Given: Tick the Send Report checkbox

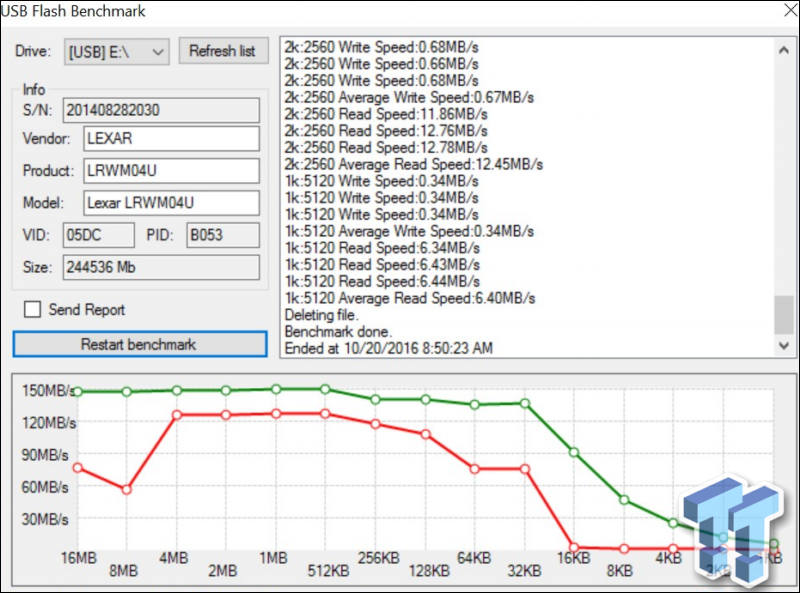Looking at the screenshot, I should point(33,309).
